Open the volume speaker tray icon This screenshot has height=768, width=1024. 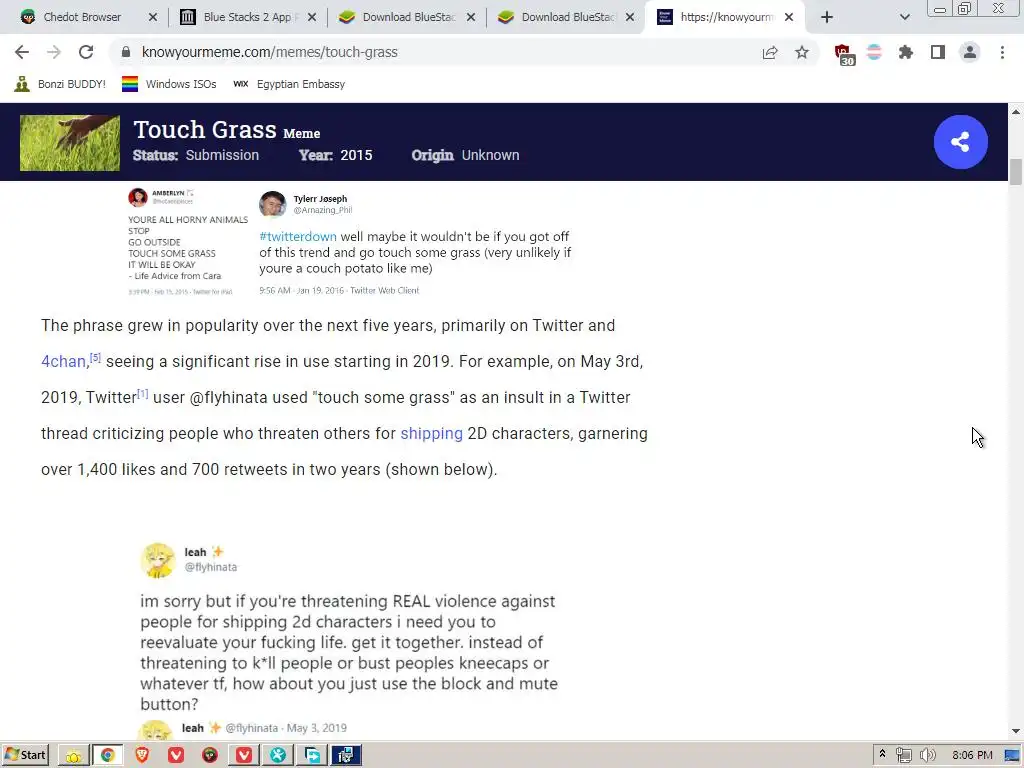pos(927,755)
